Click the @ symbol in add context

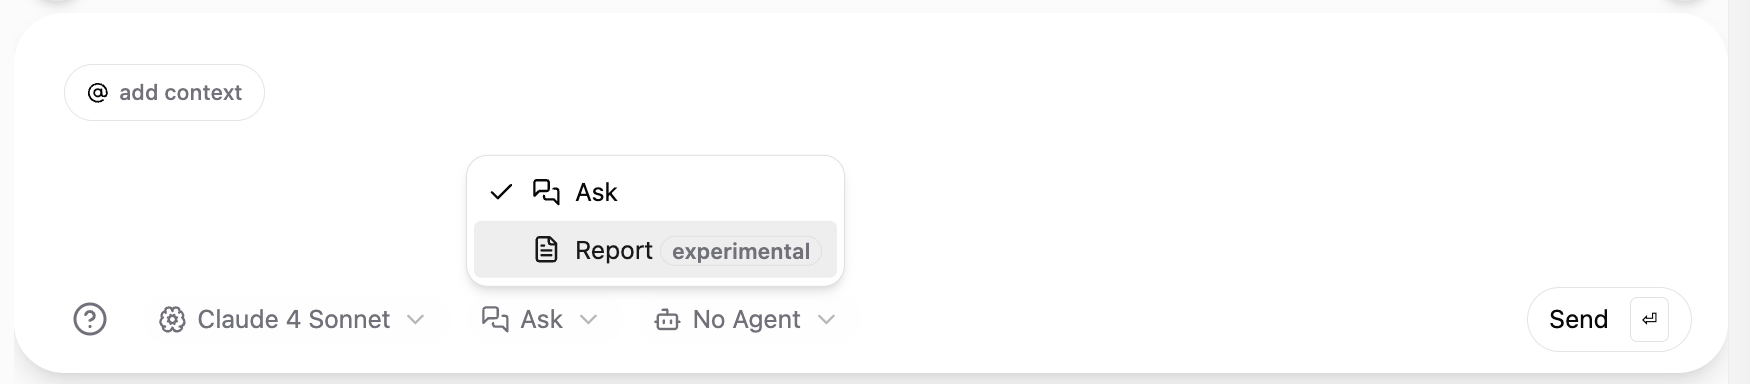[x=98, y=93]
